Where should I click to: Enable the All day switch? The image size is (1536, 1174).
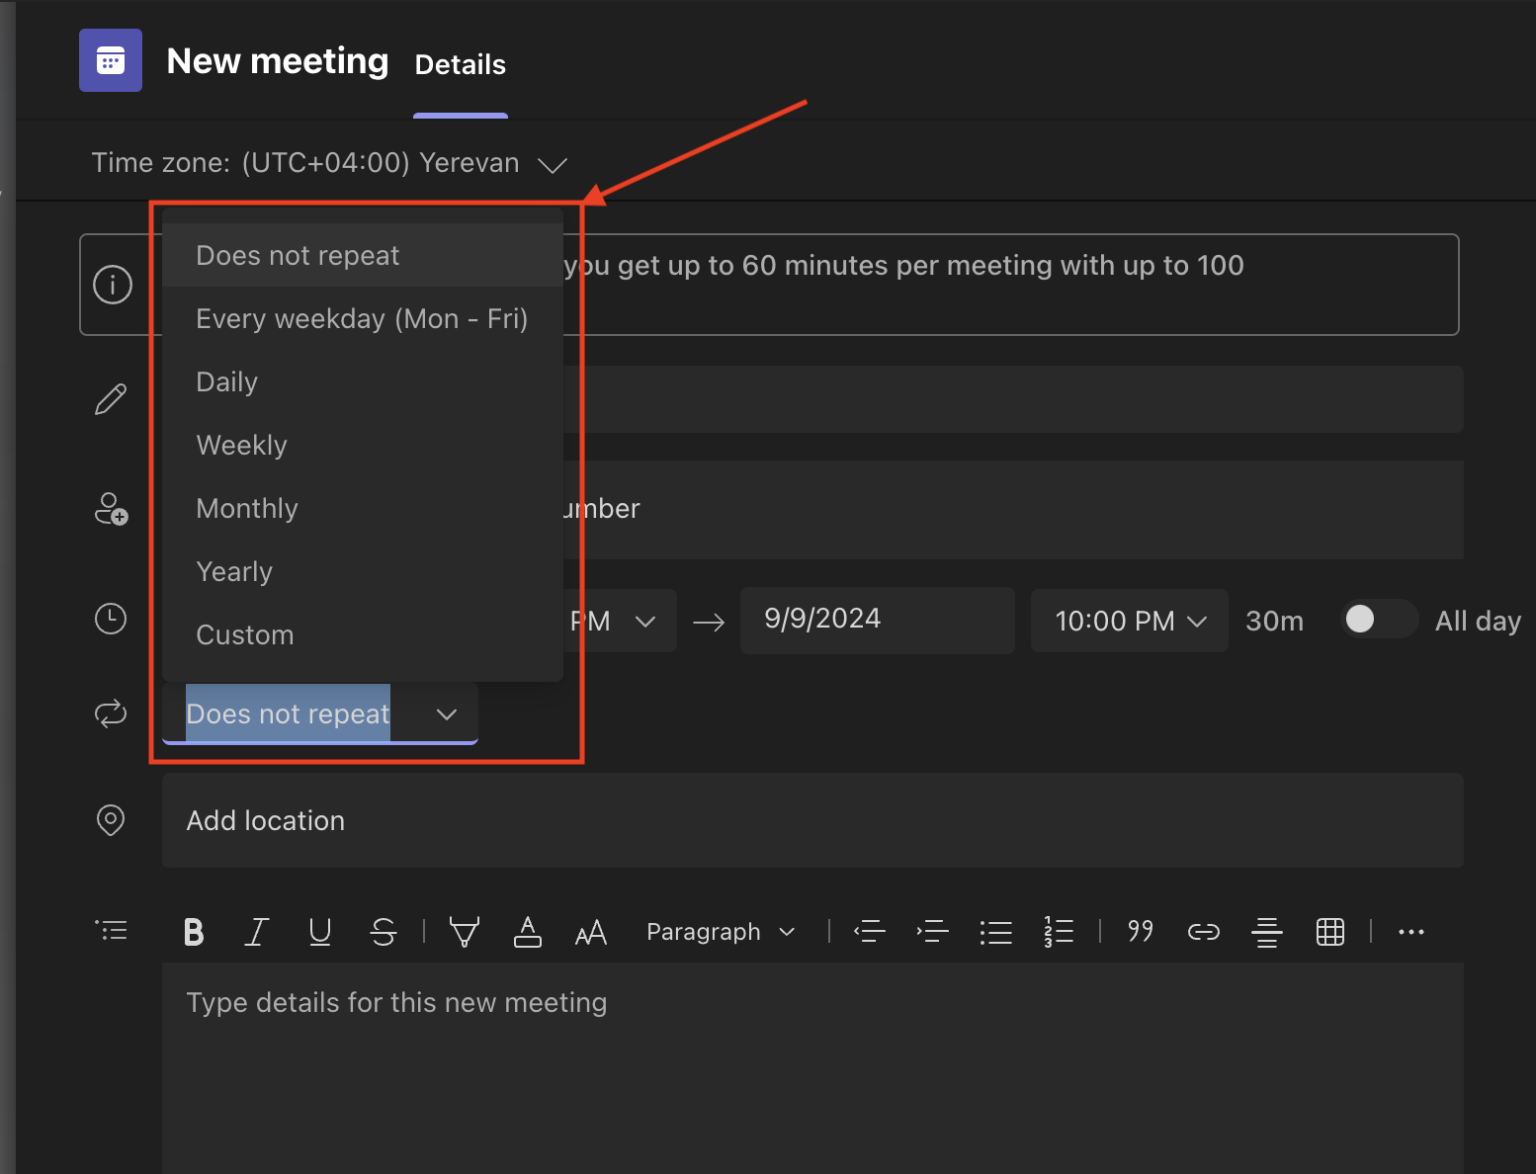[x=1378, y=620]
